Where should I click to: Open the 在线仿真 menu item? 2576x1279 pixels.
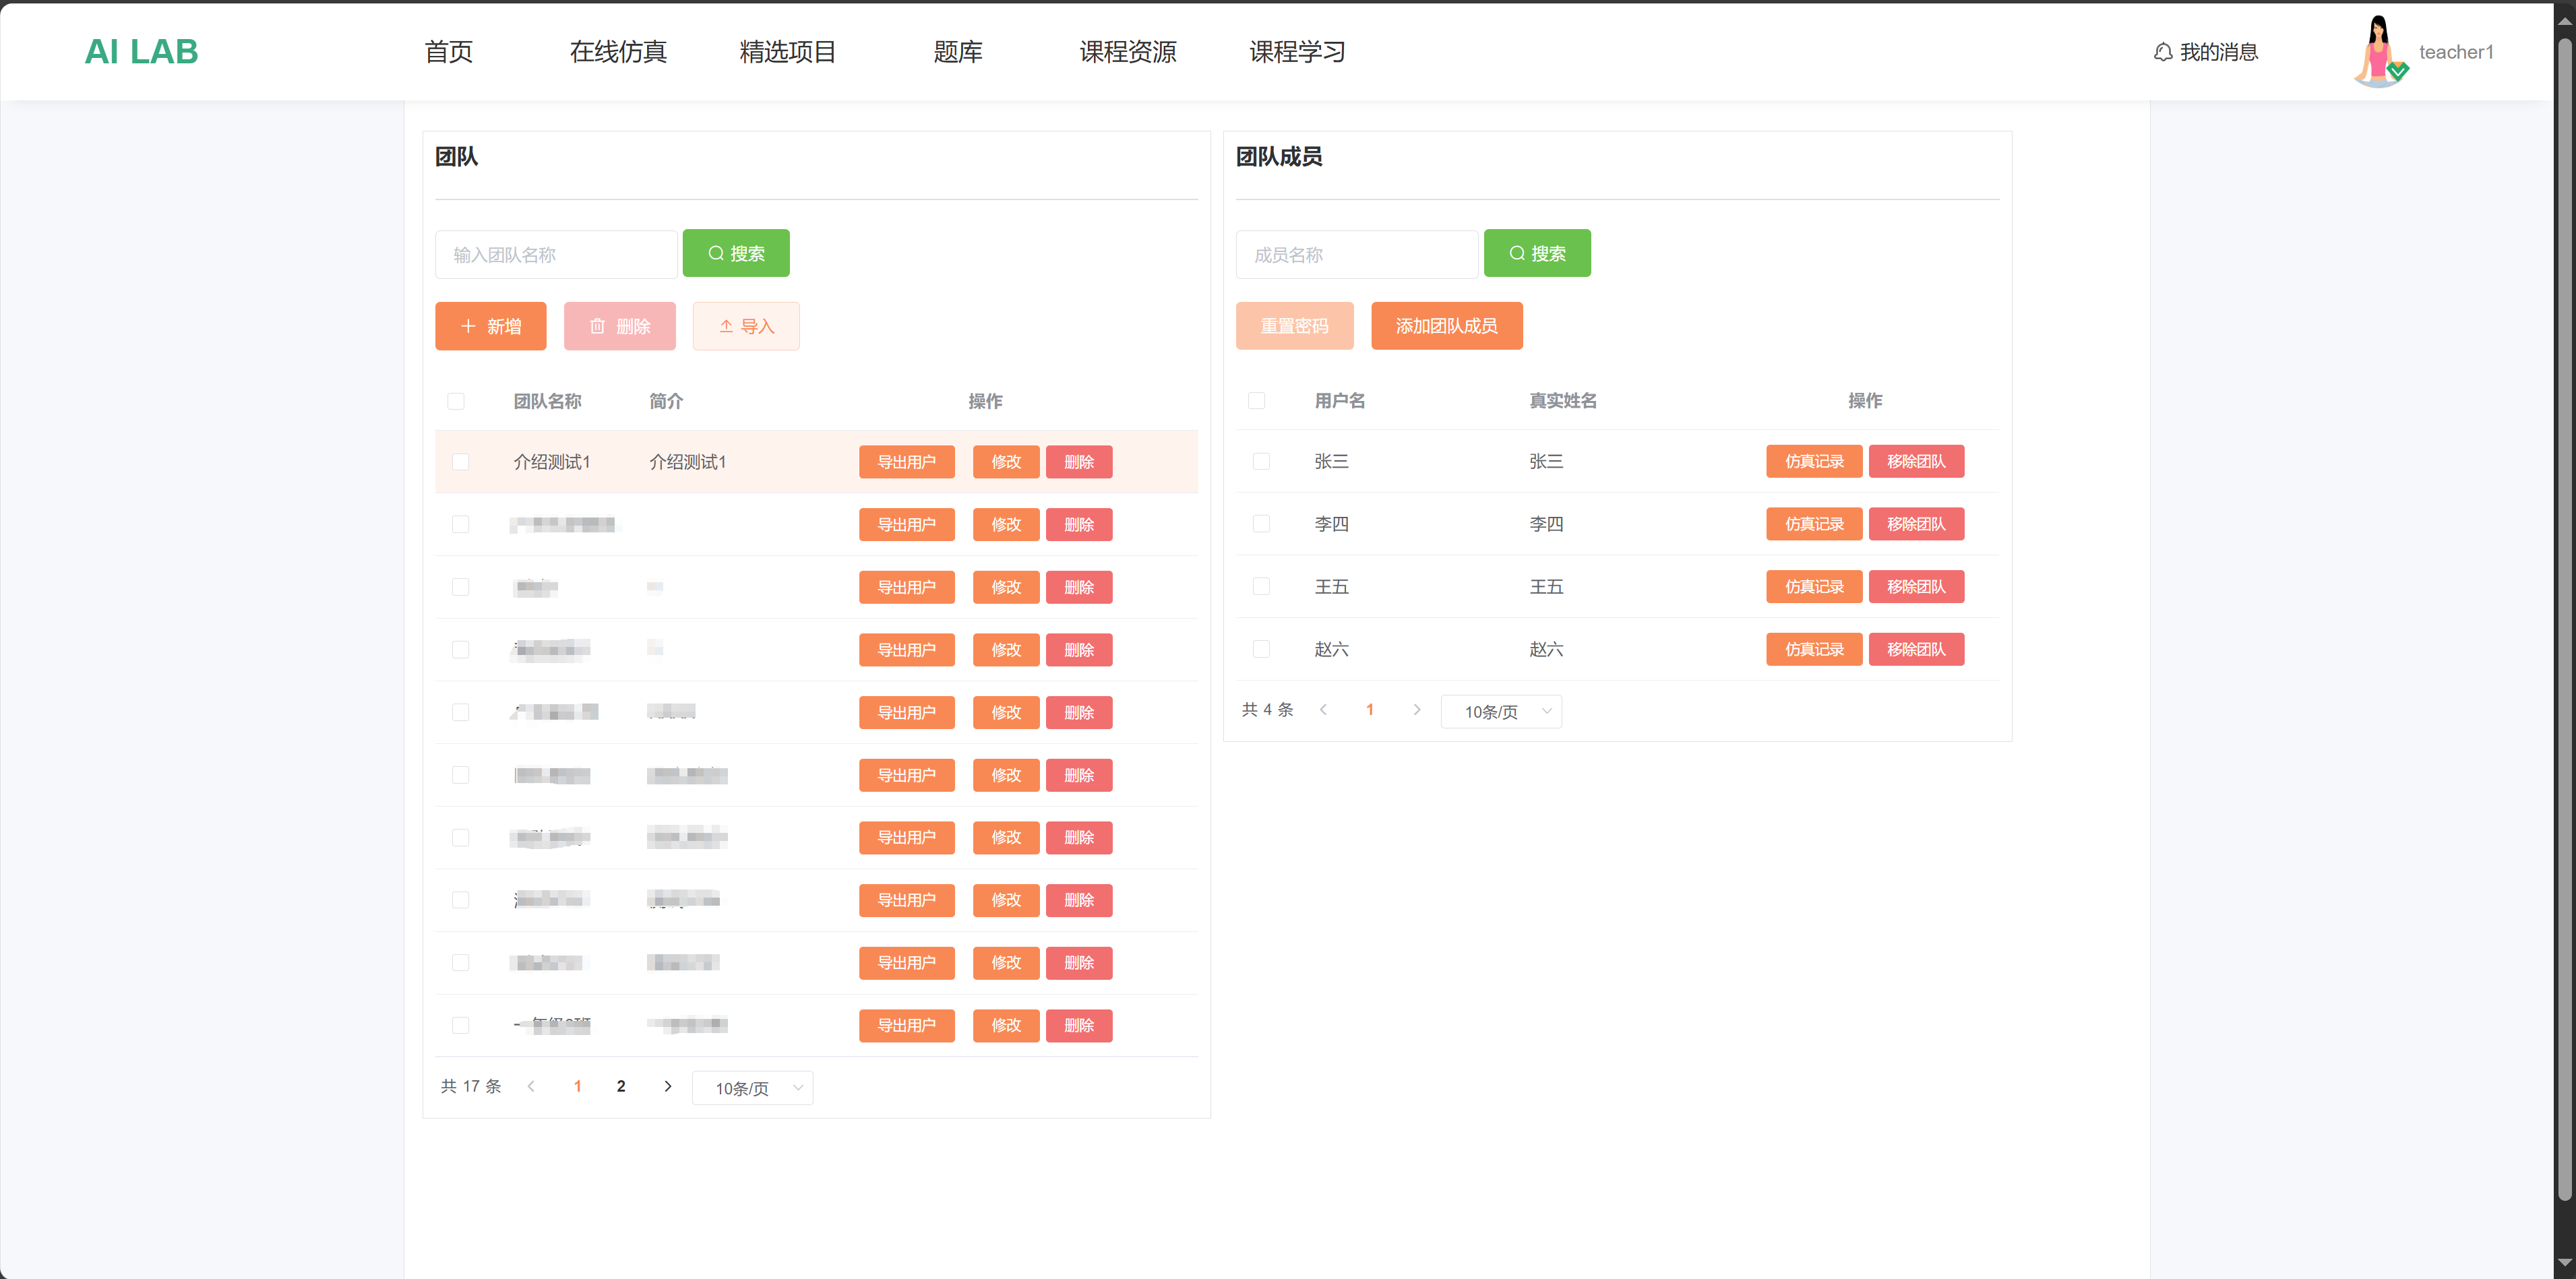click(618, 52)
